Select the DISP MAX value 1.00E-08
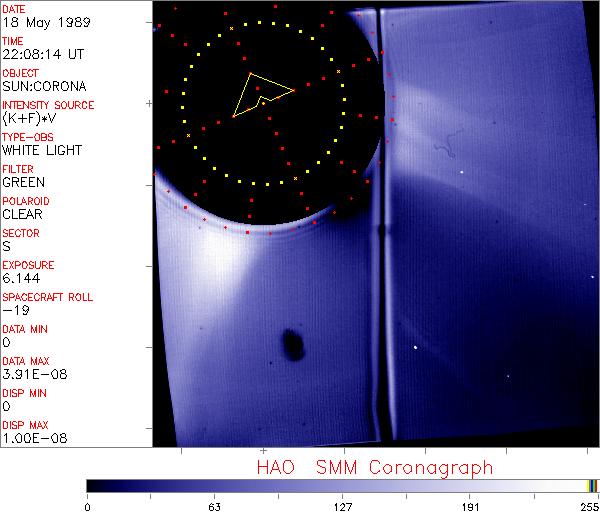Viewport: 600px width, 512px height. (x=32, y=438)
